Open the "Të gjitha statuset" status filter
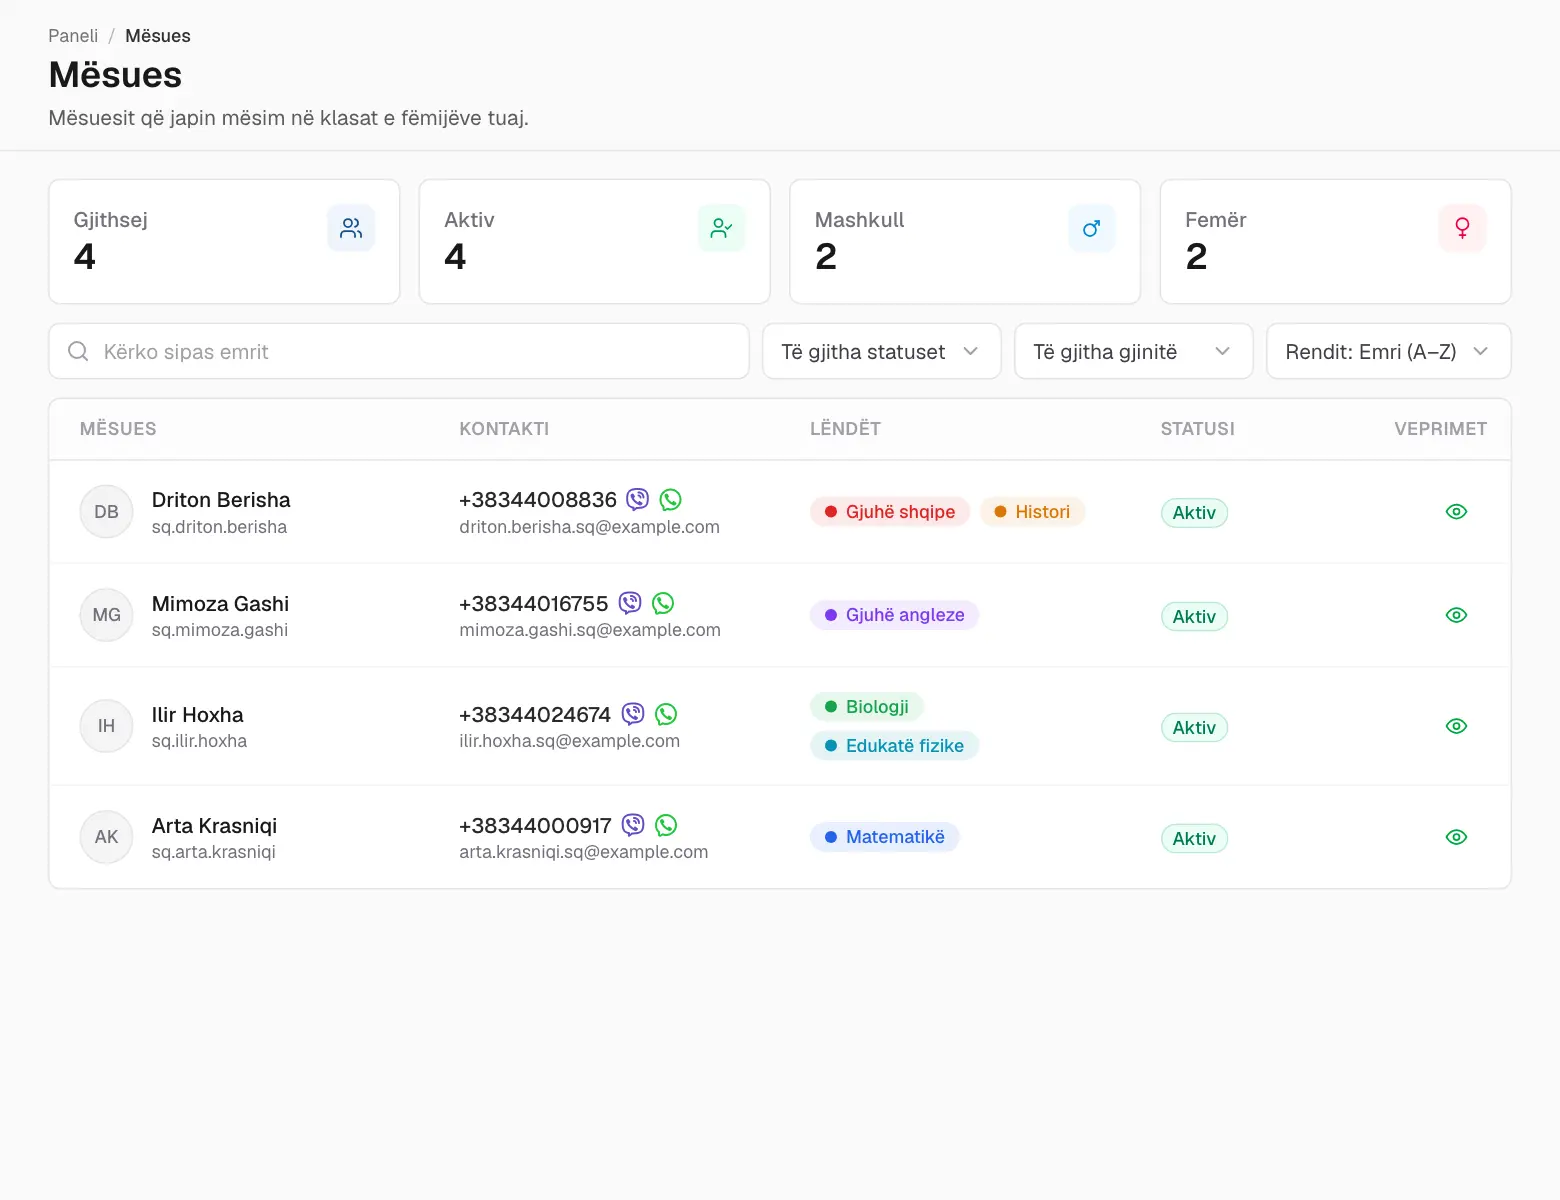Viewport: 1560px width, 1200px height. tap(882, 351)
